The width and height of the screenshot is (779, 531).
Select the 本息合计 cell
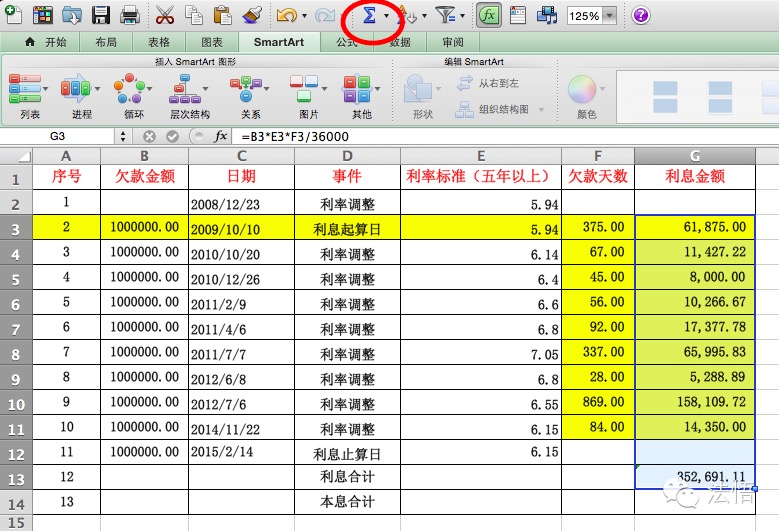(x=347, y=502)
